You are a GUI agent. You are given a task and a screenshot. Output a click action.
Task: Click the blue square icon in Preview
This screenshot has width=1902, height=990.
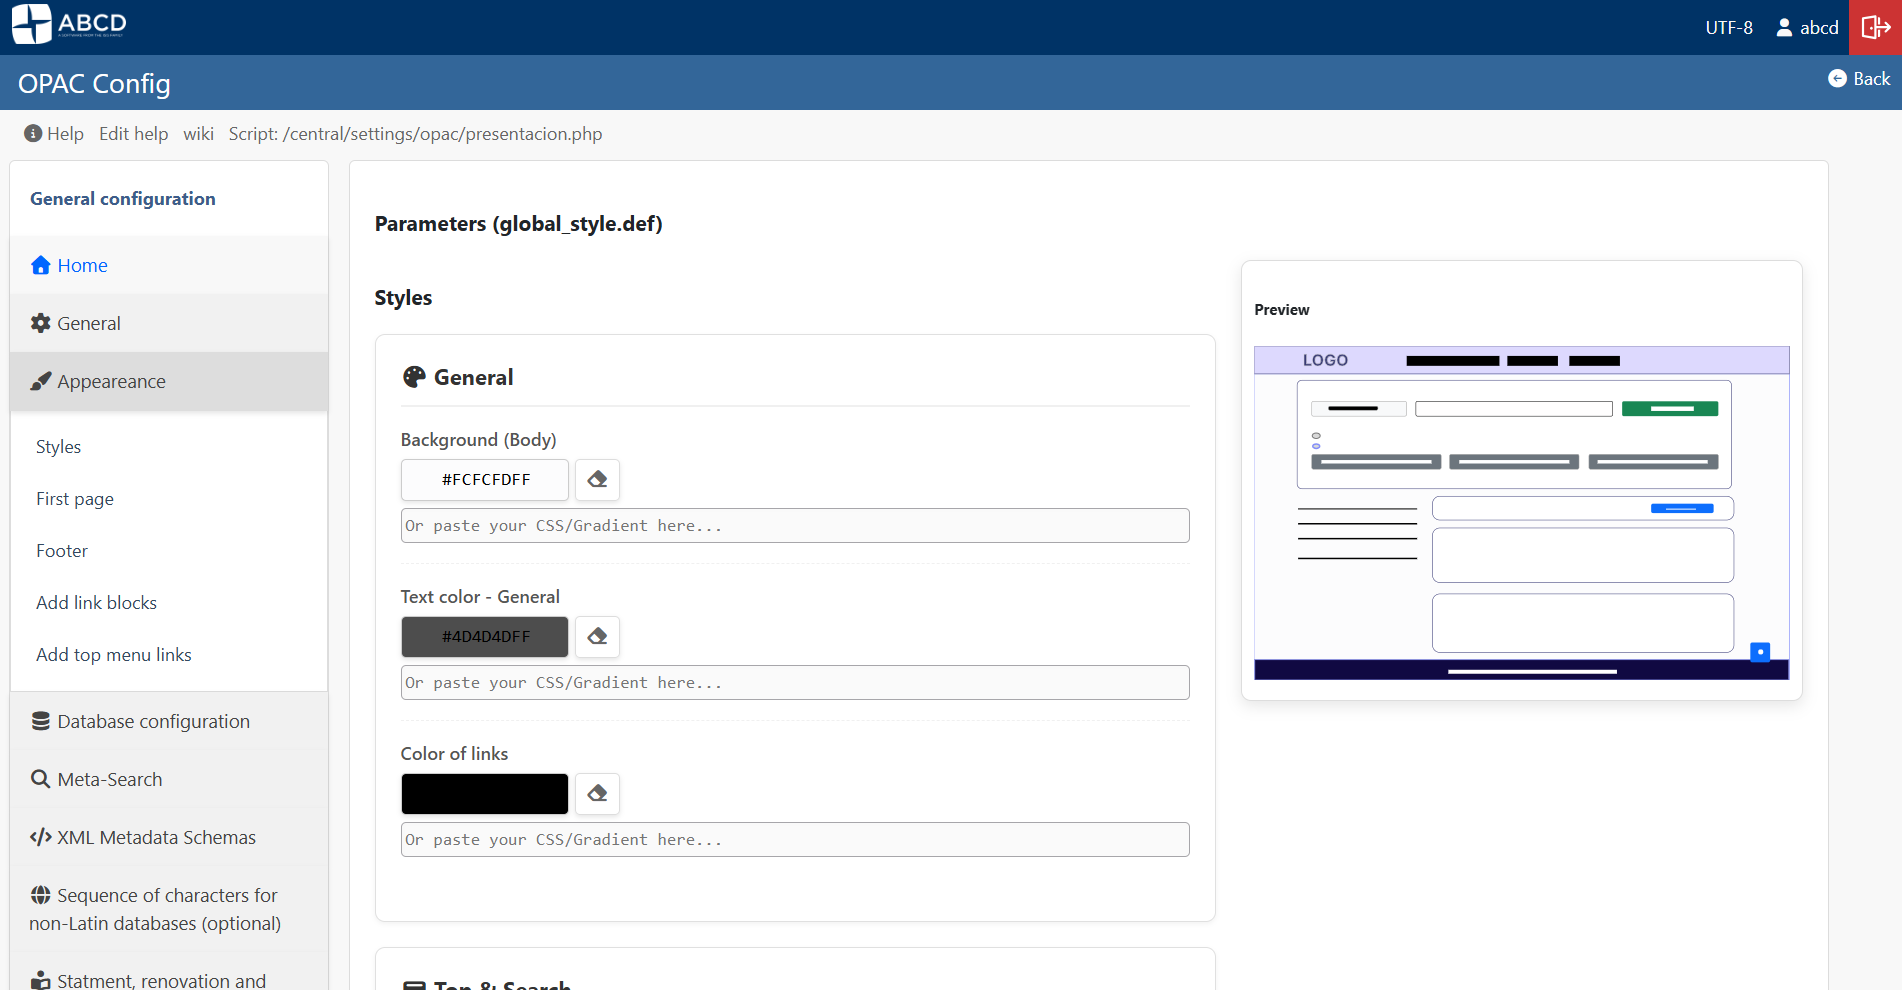tap(1760, 652)
